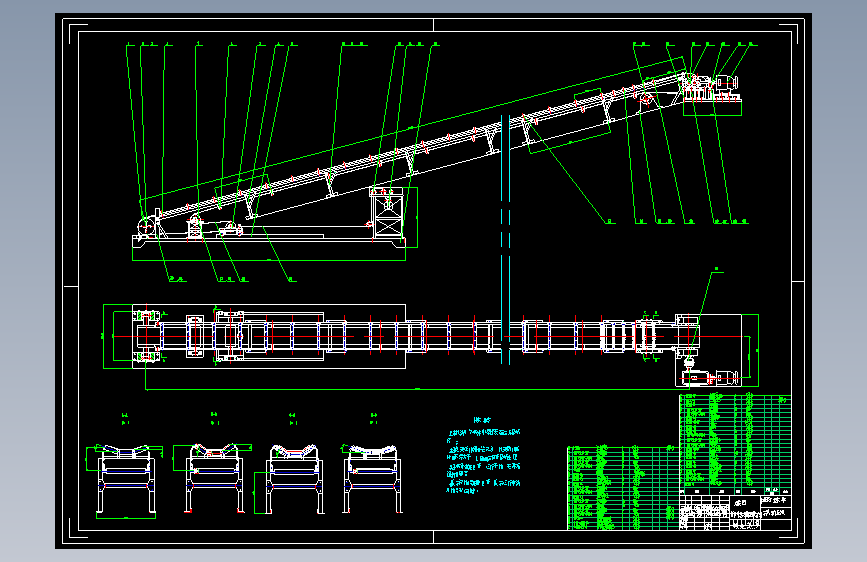
Task: Select the cyan vertical break line
Action: (505, 240)
